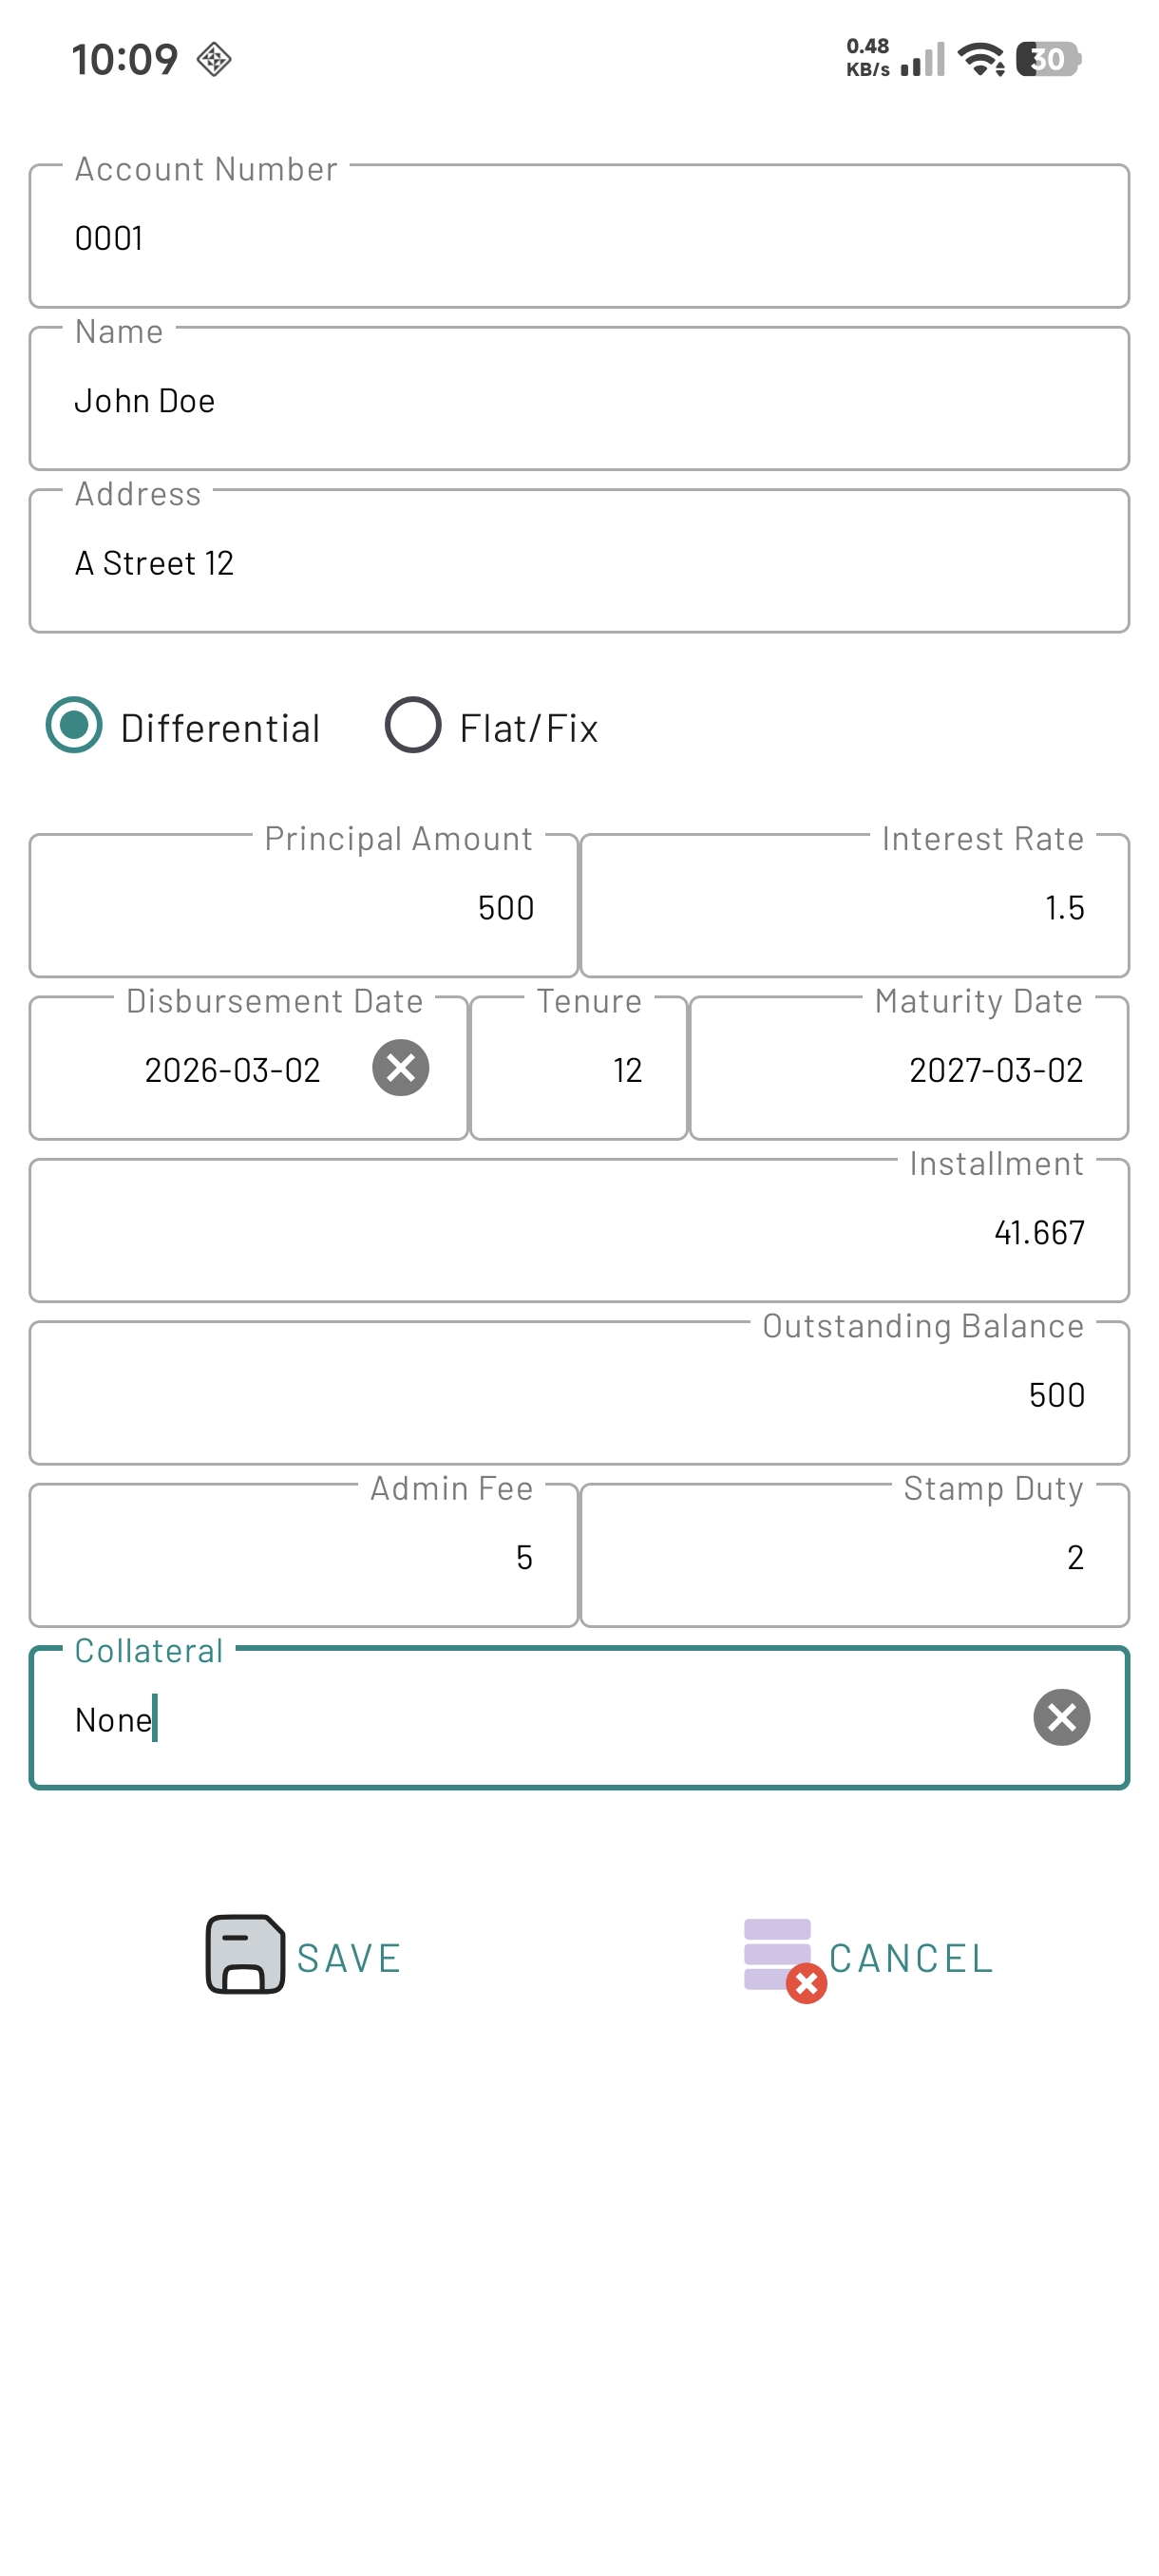Click the SAVE button label

pos(349,1958)
